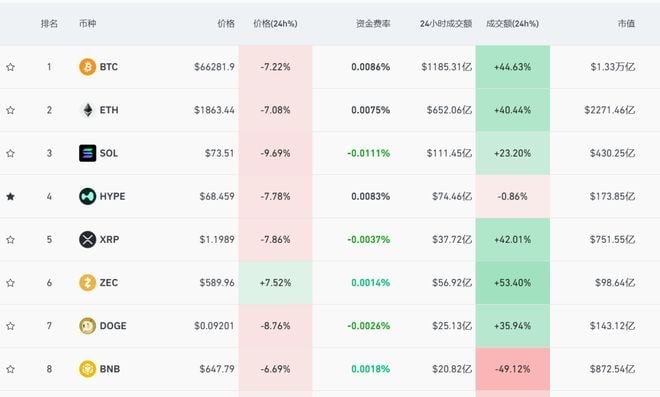660x397 pixels.
Task: Click the BTC Bitcoin coin icon
Action: [88, 67]
